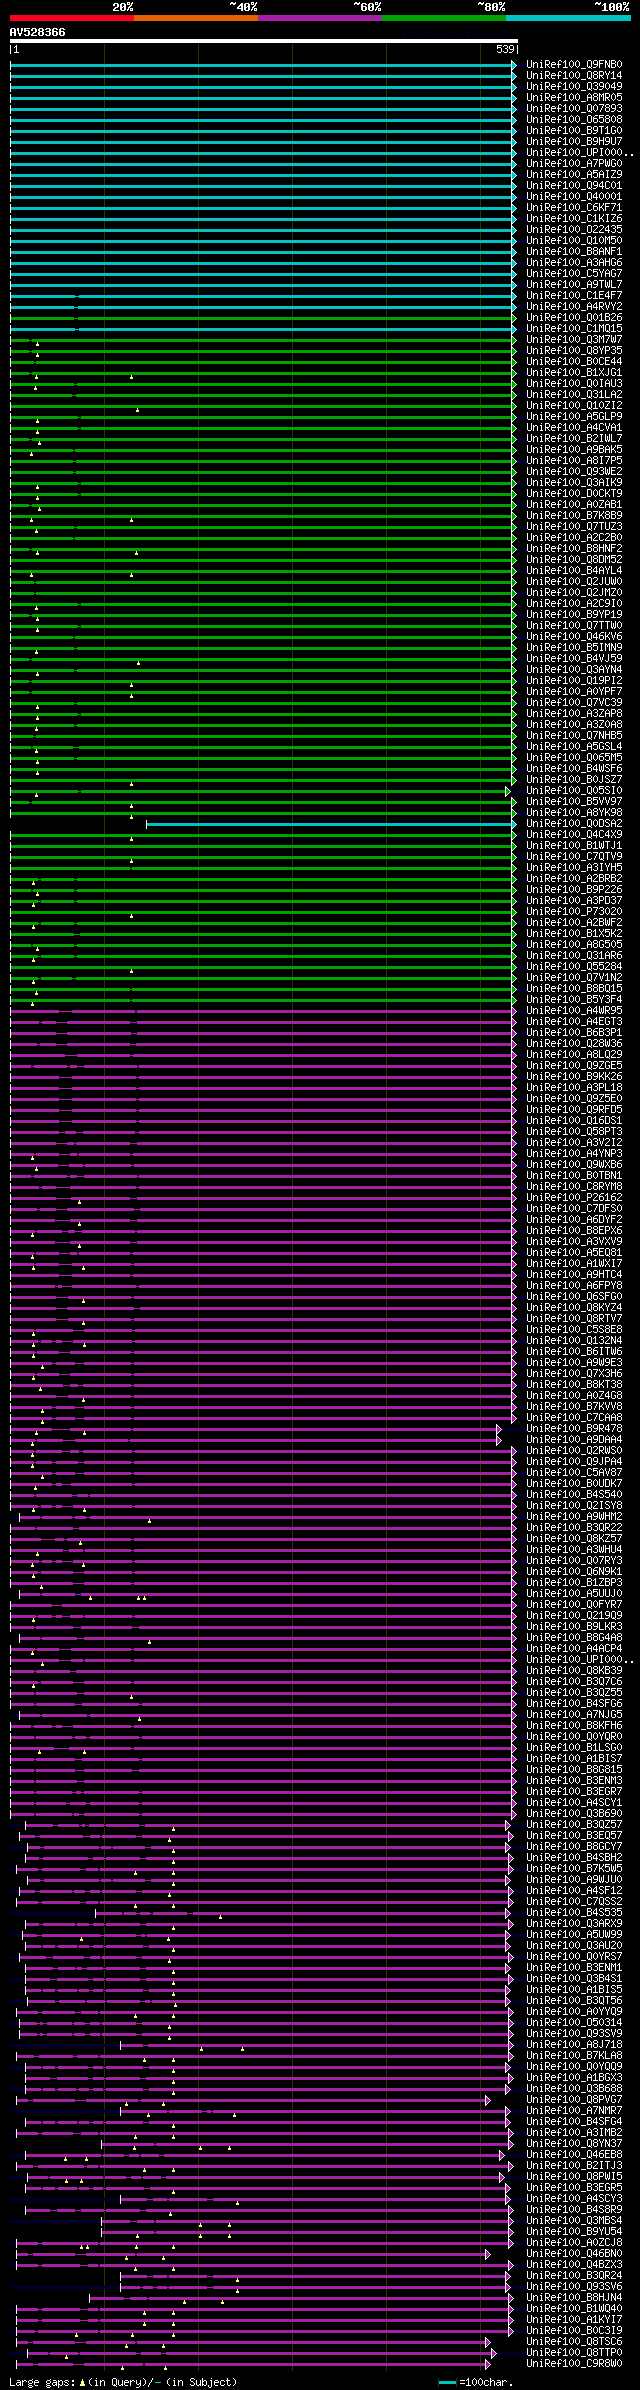Image resolution: width=640 pixels, height=2390 pixels.
Task: Select label UniRef100_C1MQ15
Action: pos(574,329)
